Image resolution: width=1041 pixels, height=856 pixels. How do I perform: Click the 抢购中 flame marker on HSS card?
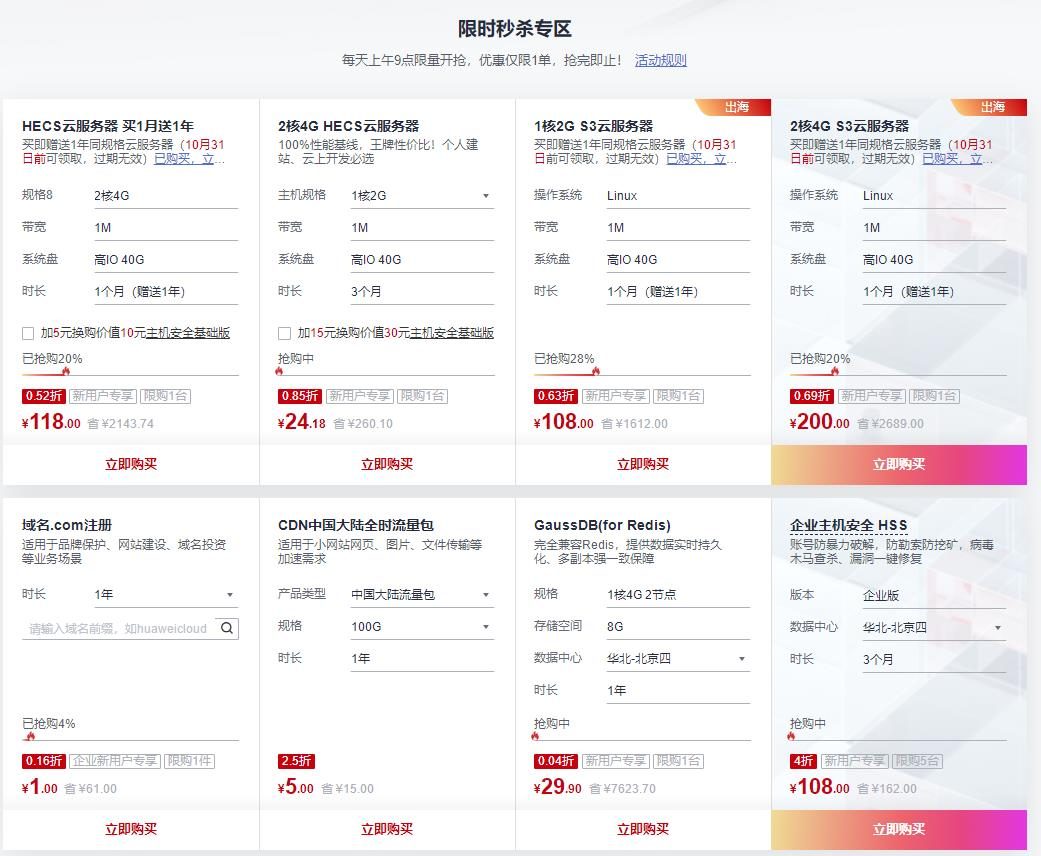tap(791, 736)
